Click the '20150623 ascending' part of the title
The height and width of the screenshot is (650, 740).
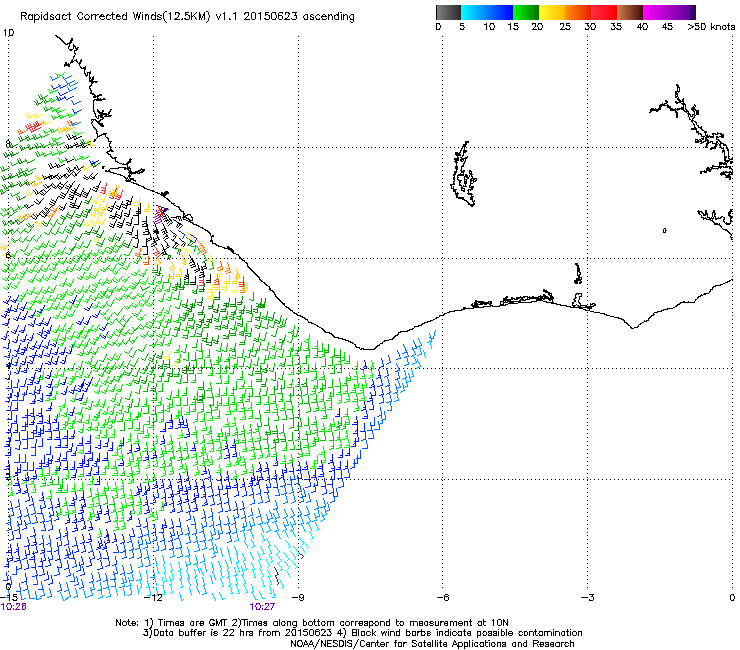[x=299, y=17]
